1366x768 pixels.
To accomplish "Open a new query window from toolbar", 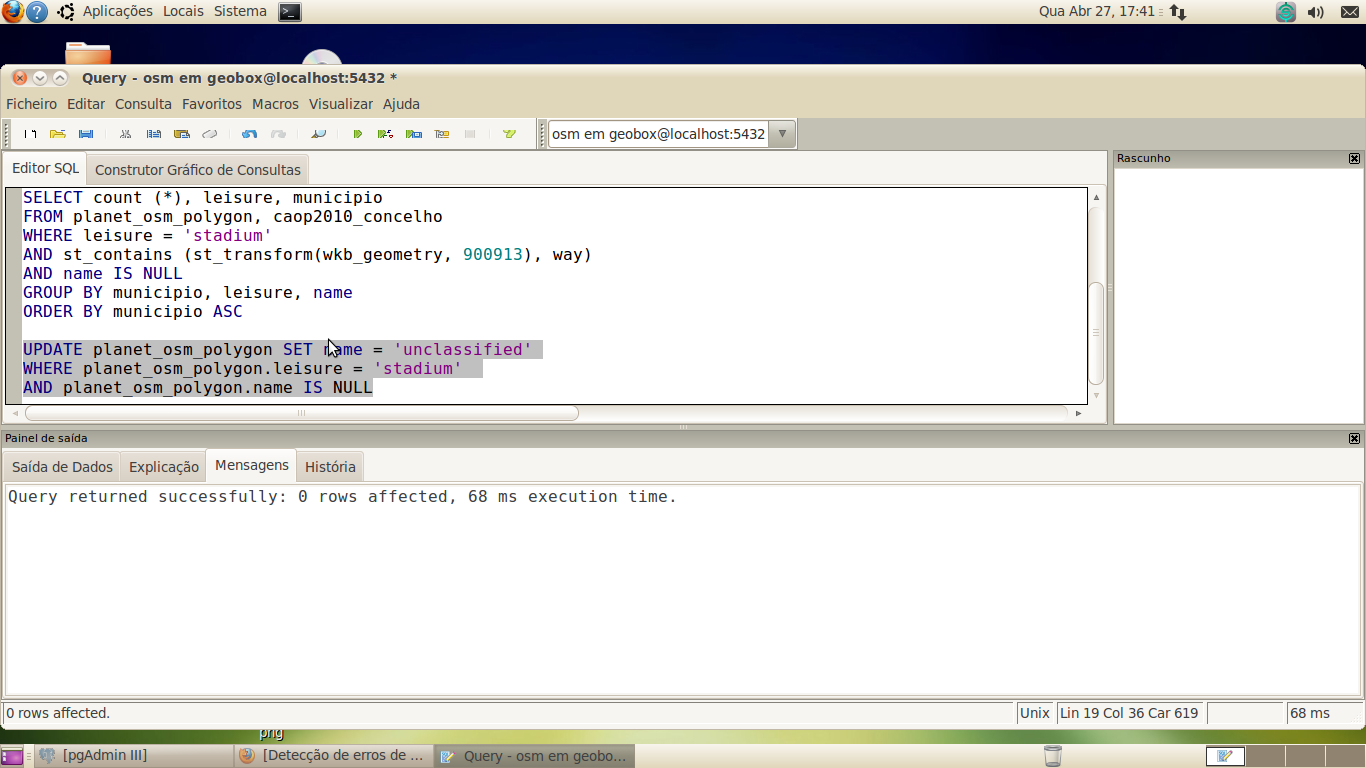I will [30, 134].
